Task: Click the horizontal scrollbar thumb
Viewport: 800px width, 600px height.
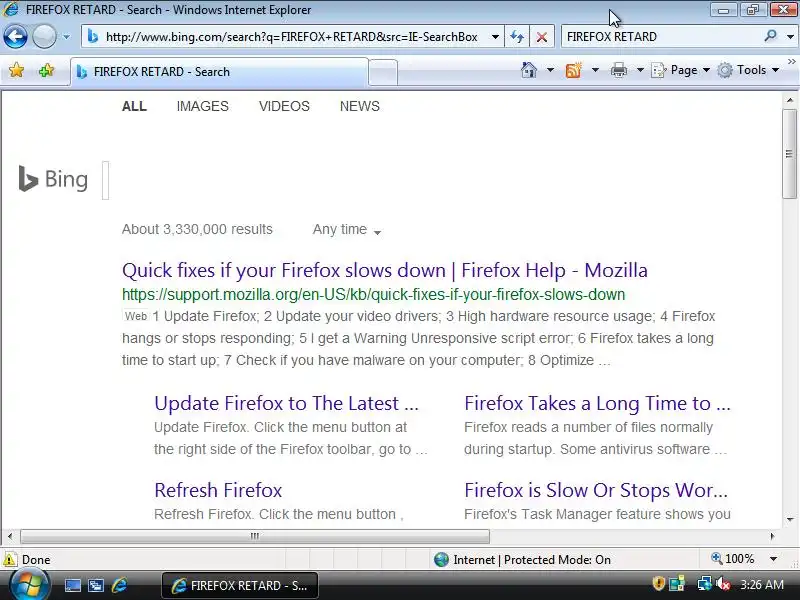Action: pyautogui.click(x=255, y=536)
